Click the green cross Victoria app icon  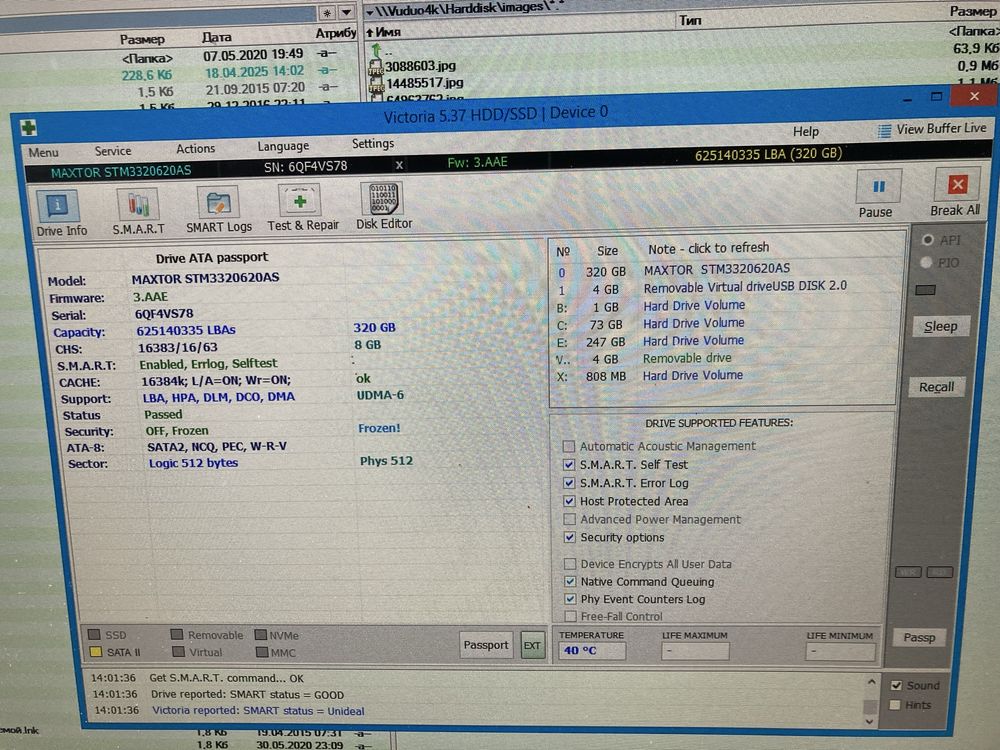coord(29,128)
